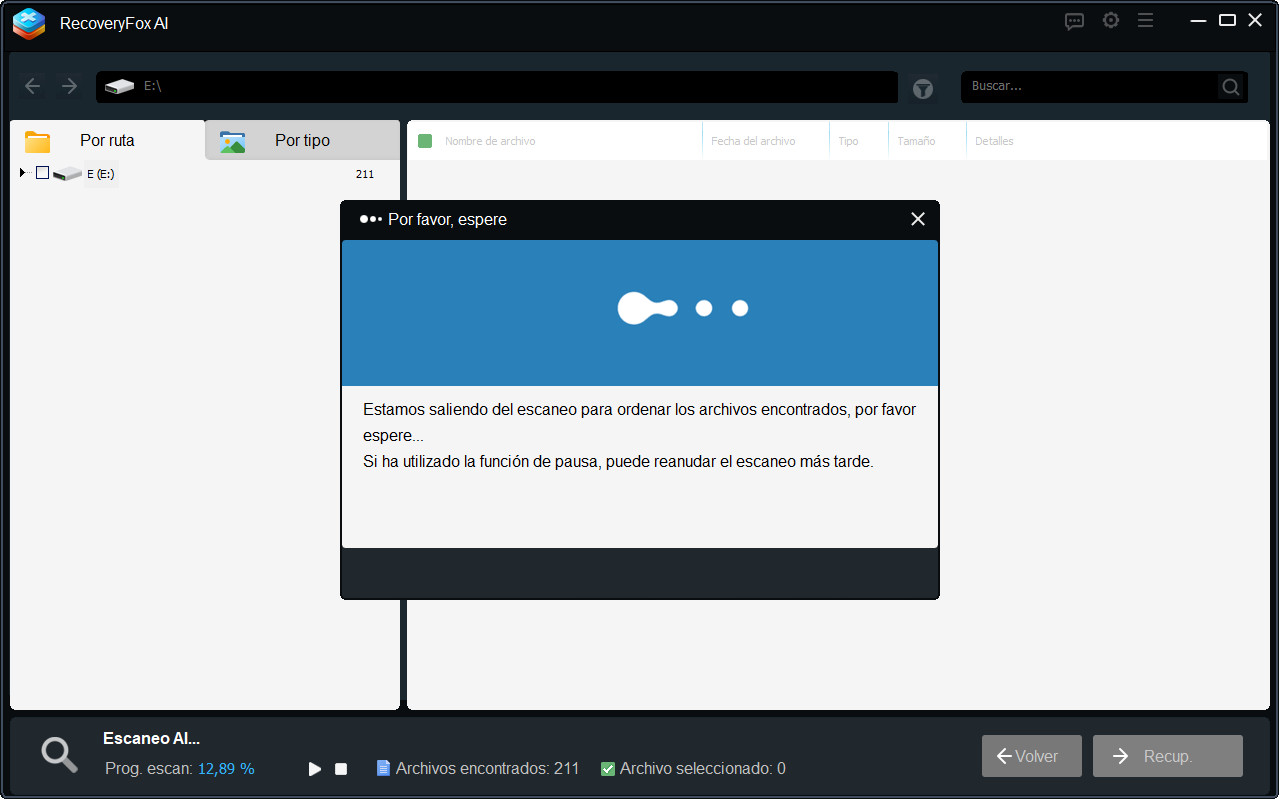Switch to the Por tipo tab

pyautogui.click(x=301, y=141)
